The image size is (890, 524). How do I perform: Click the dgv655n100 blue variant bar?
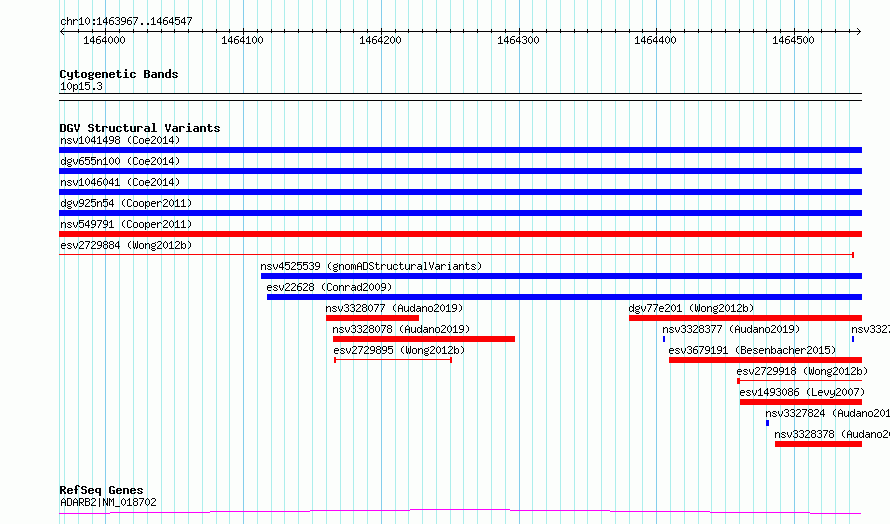coord(460,171)
